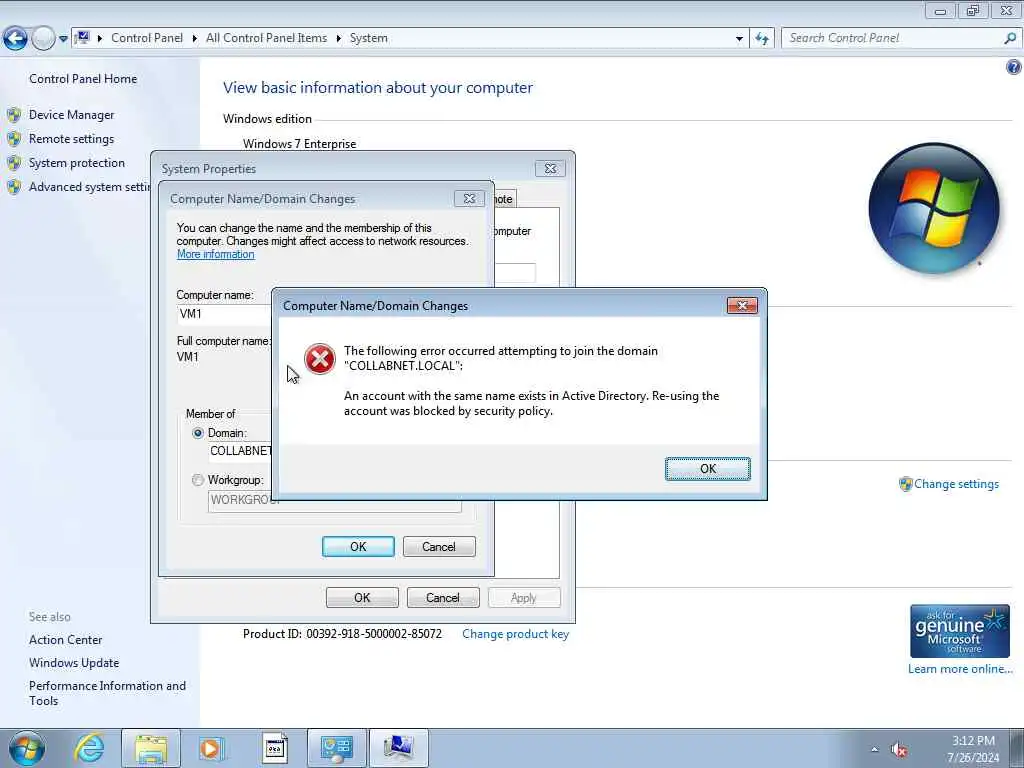Screen dimensions: 1024x768
Task: Switch to Control Panel taskbar window
Action: coord(336,748)
